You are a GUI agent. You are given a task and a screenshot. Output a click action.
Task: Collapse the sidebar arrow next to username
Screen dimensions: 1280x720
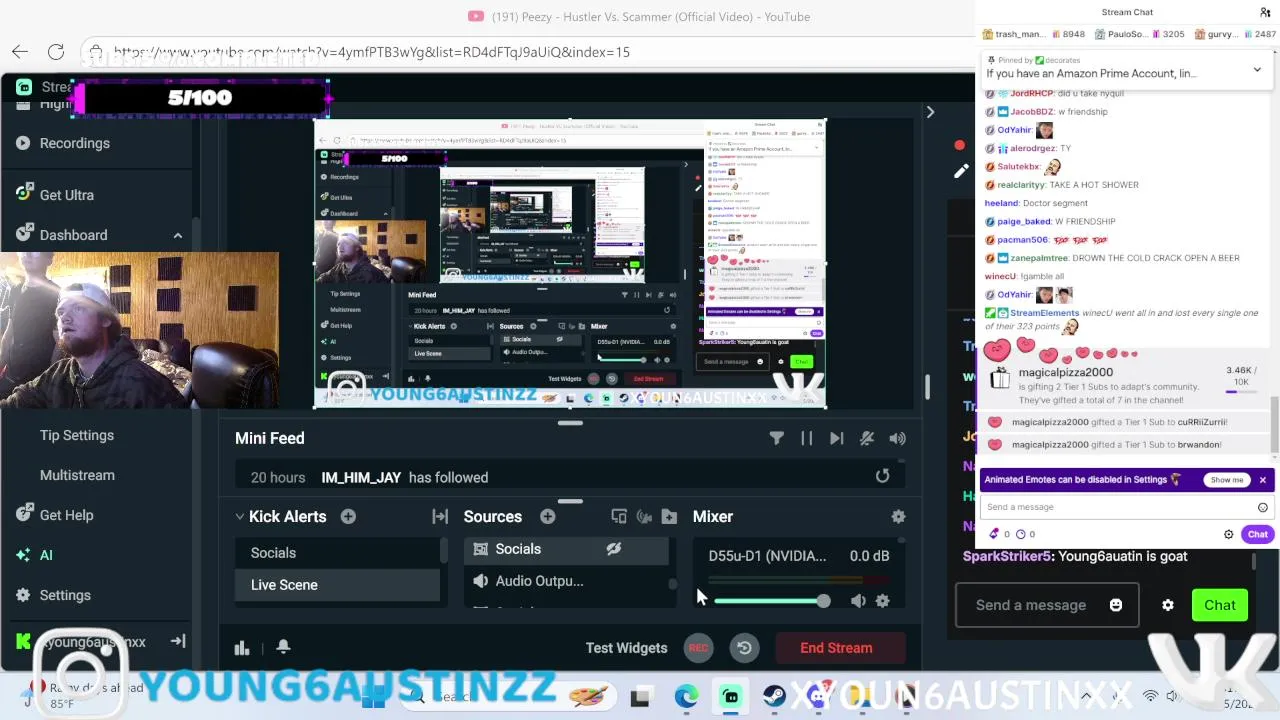[x=178, y=641]
